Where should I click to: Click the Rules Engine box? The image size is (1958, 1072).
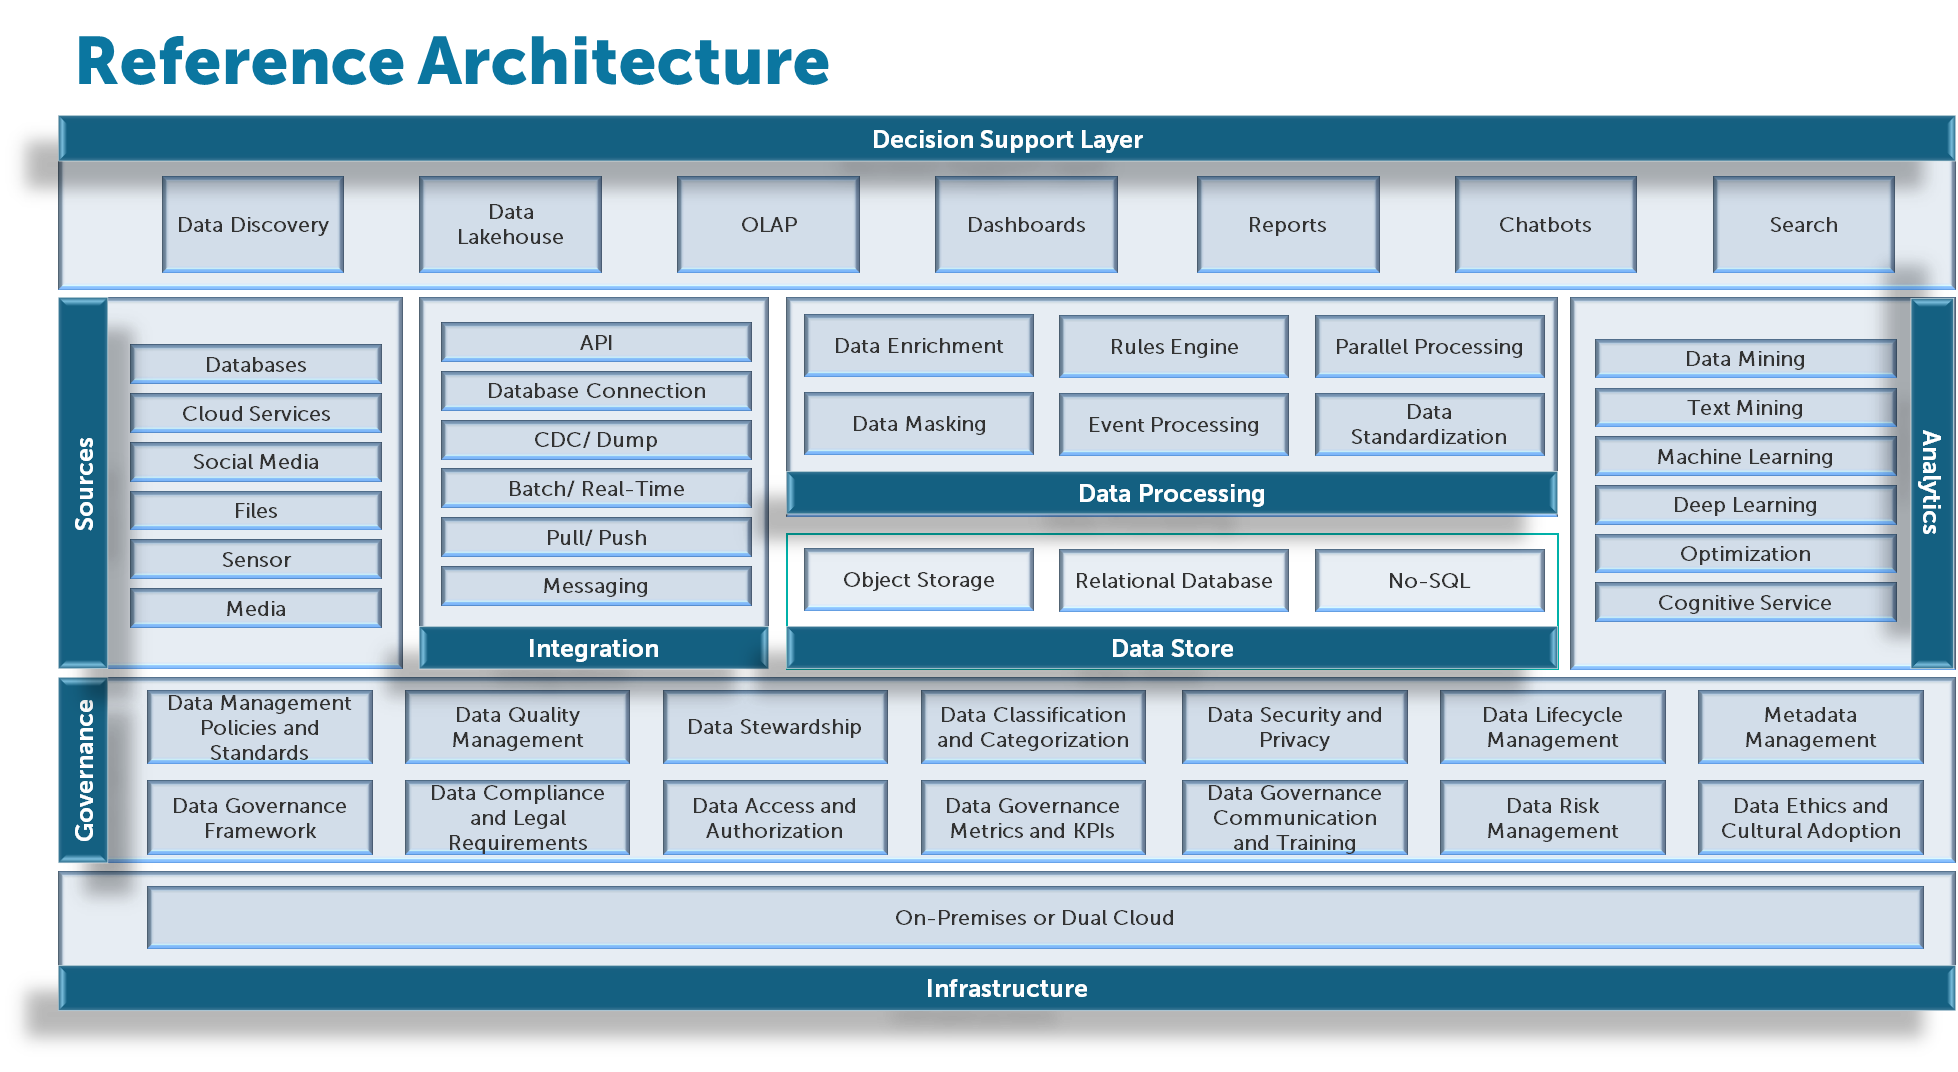pyautogui.click(x=1174, y=346)
